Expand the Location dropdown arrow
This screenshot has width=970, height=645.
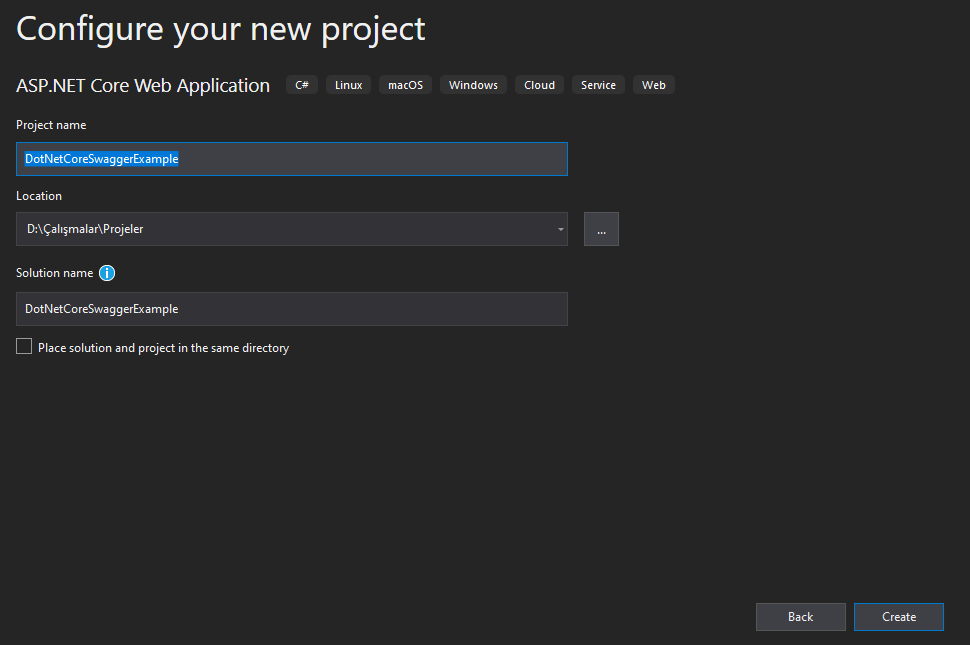[x=560, y=229]
